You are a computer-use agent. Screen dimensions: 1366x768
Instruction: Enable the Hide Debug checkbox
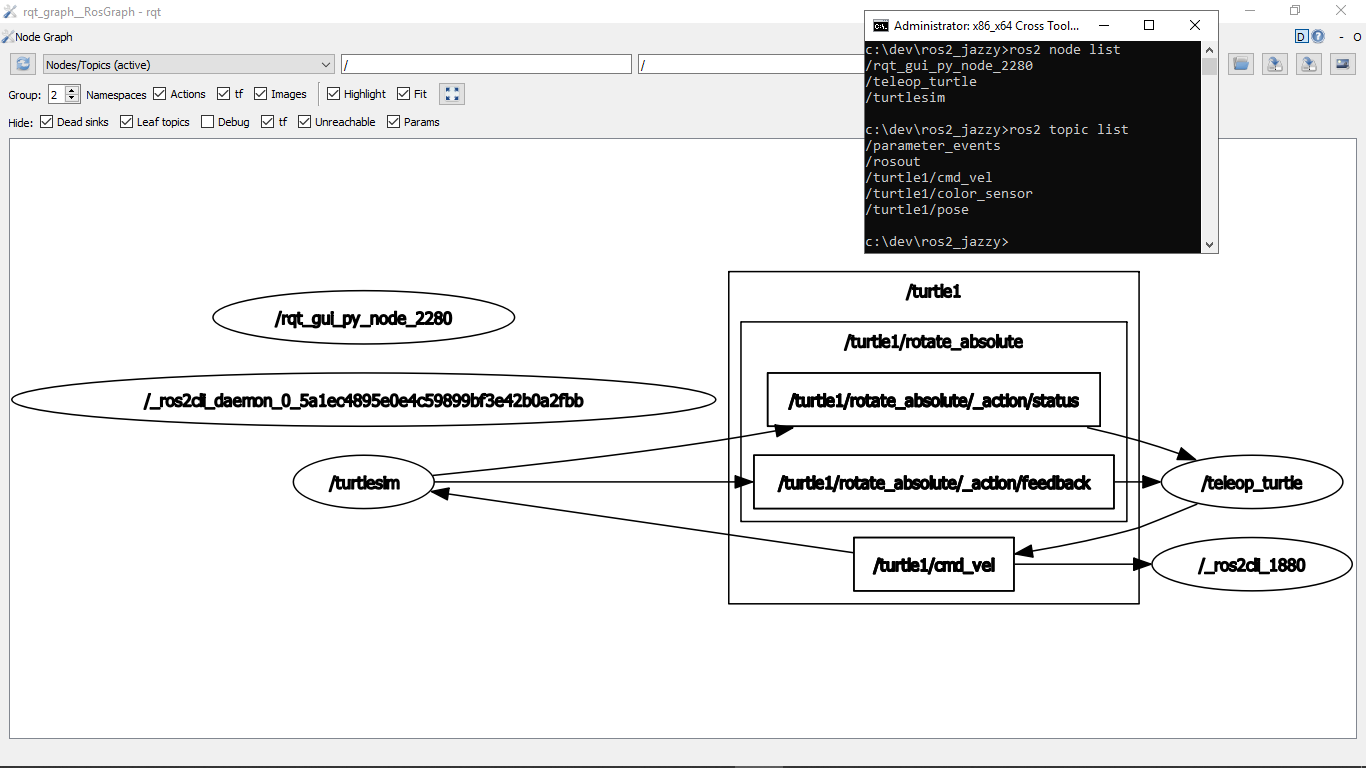pos(207,122)
